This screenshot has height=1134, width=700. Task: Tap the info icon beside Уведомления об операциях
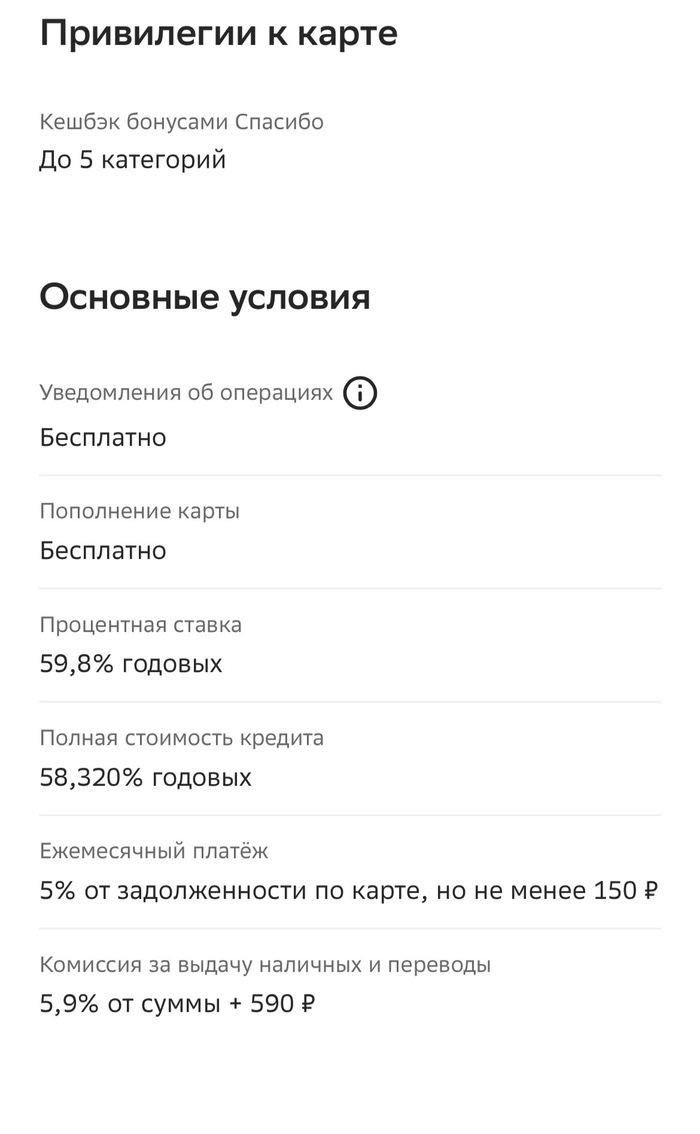360,394
